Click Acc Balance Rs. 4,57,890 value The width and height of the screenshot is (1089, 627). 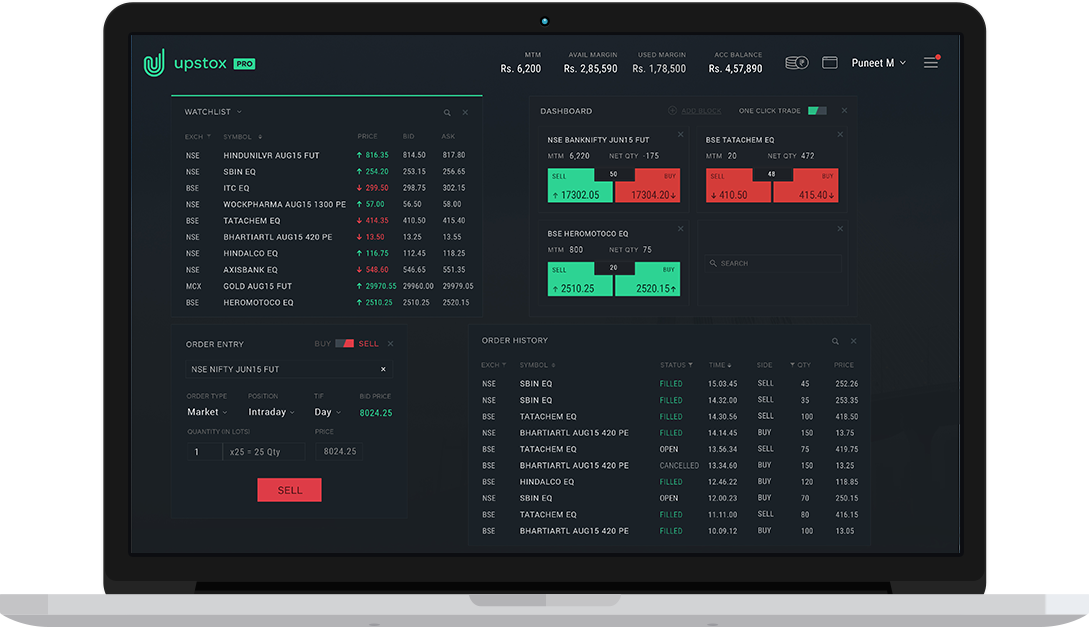pyautogui.click(x=735, y=69)
